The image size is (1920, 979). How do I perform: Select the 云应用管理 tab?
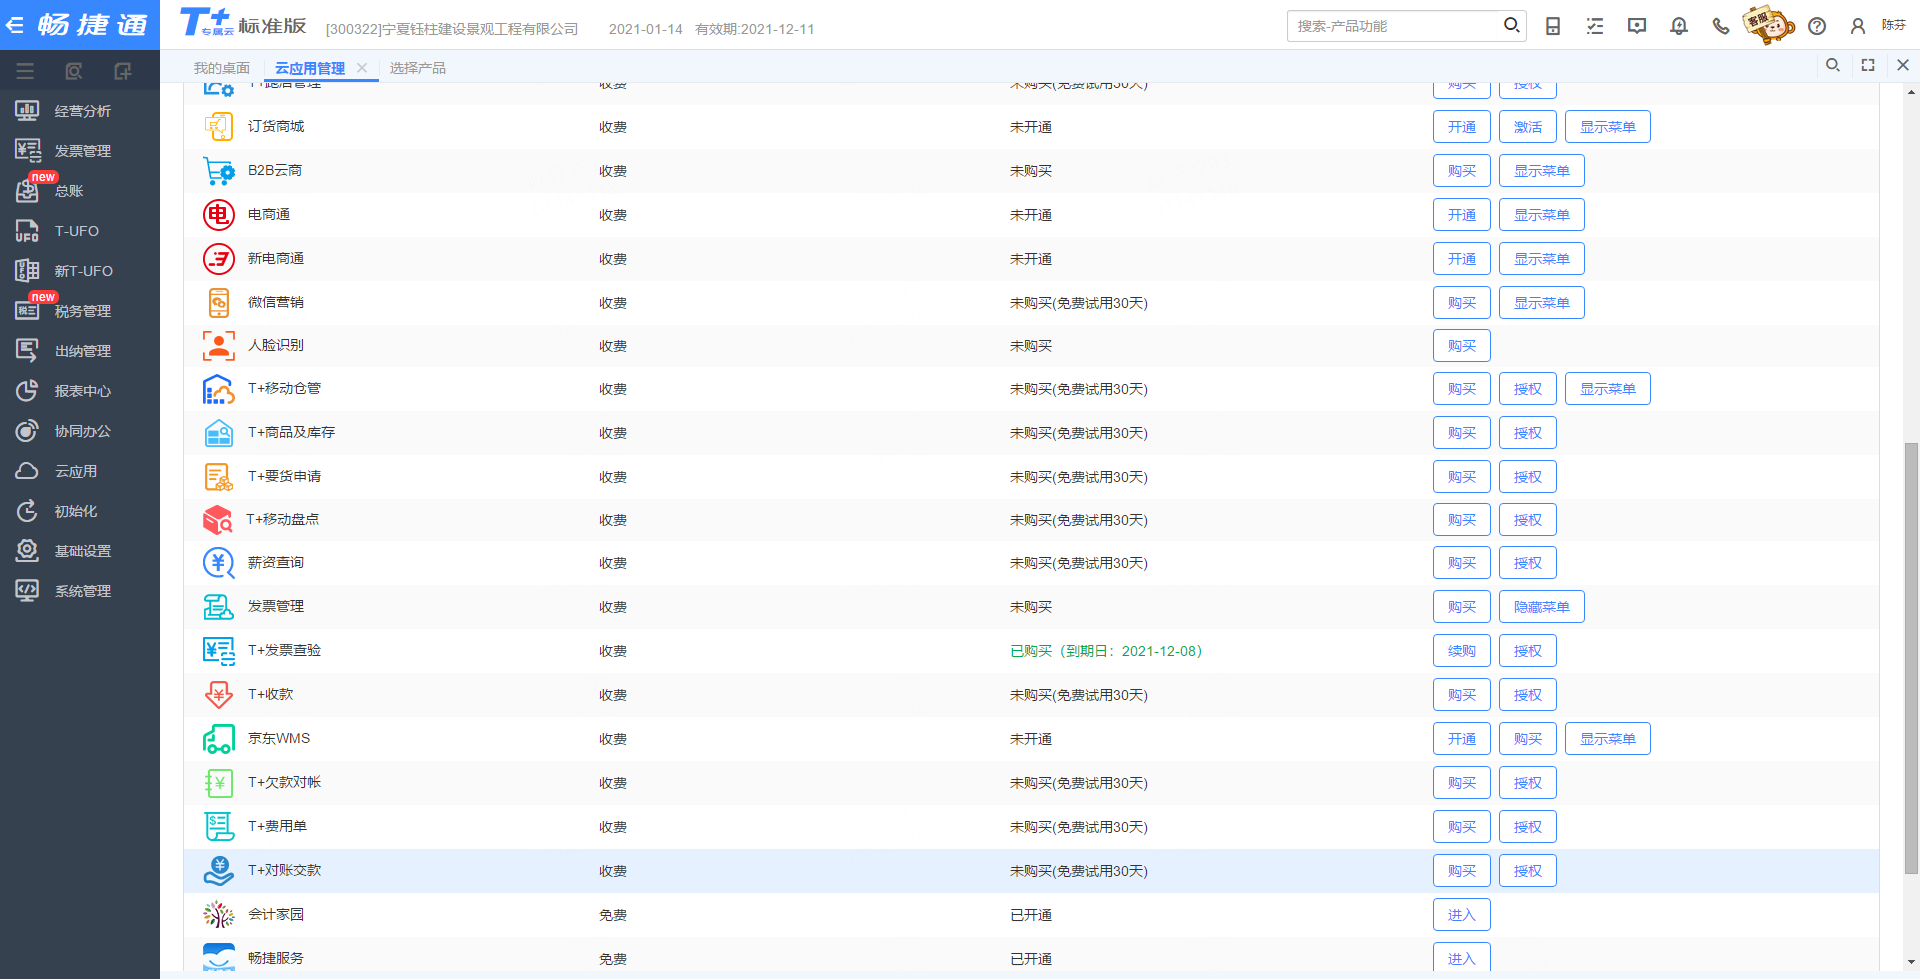[310, 68]
